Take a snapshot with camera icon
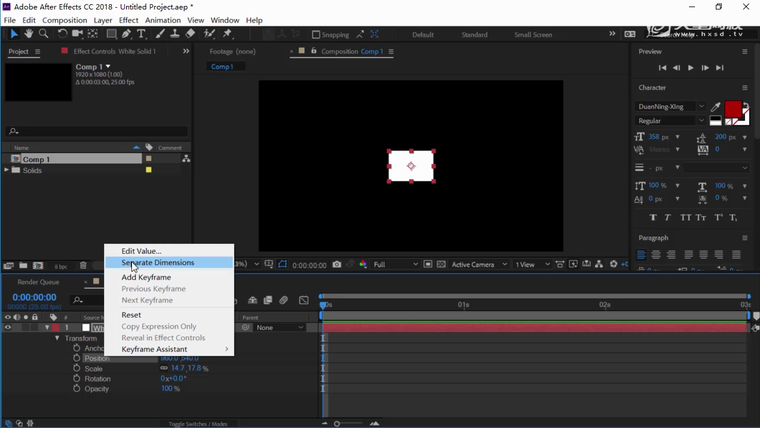This screenshot has height=428, width=760. coord(337,265)
